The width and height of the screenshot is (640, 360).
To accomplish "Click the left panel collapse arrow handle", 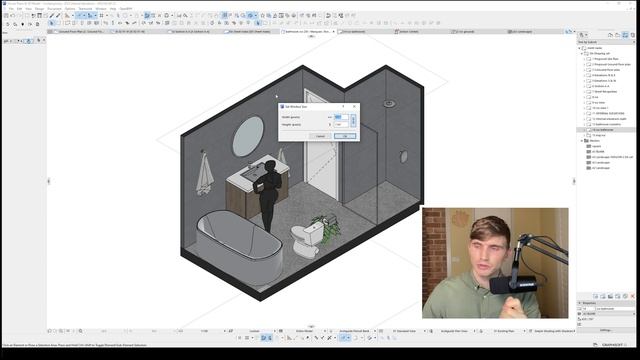I will (x=49, y=181).
